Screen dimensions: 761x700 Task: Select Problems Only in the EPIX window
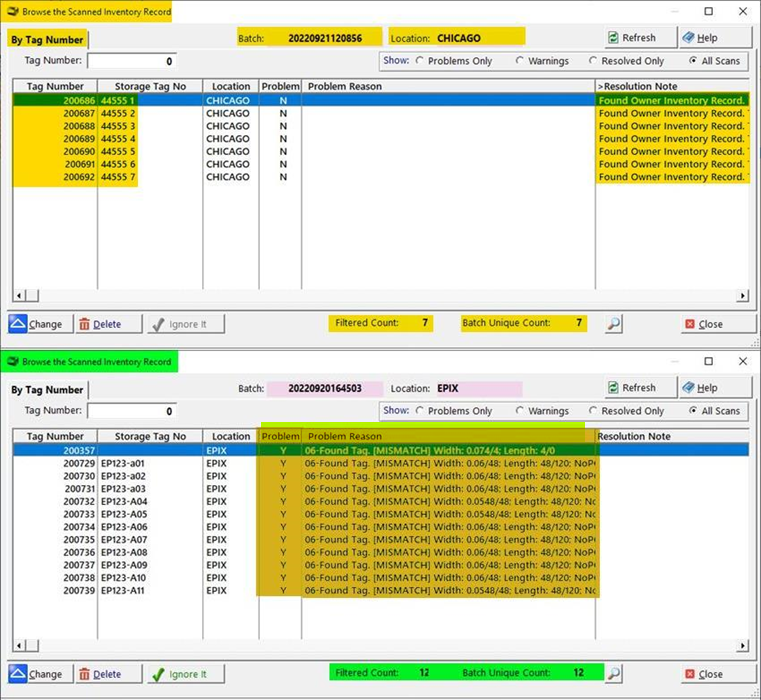tap(421, 411)
